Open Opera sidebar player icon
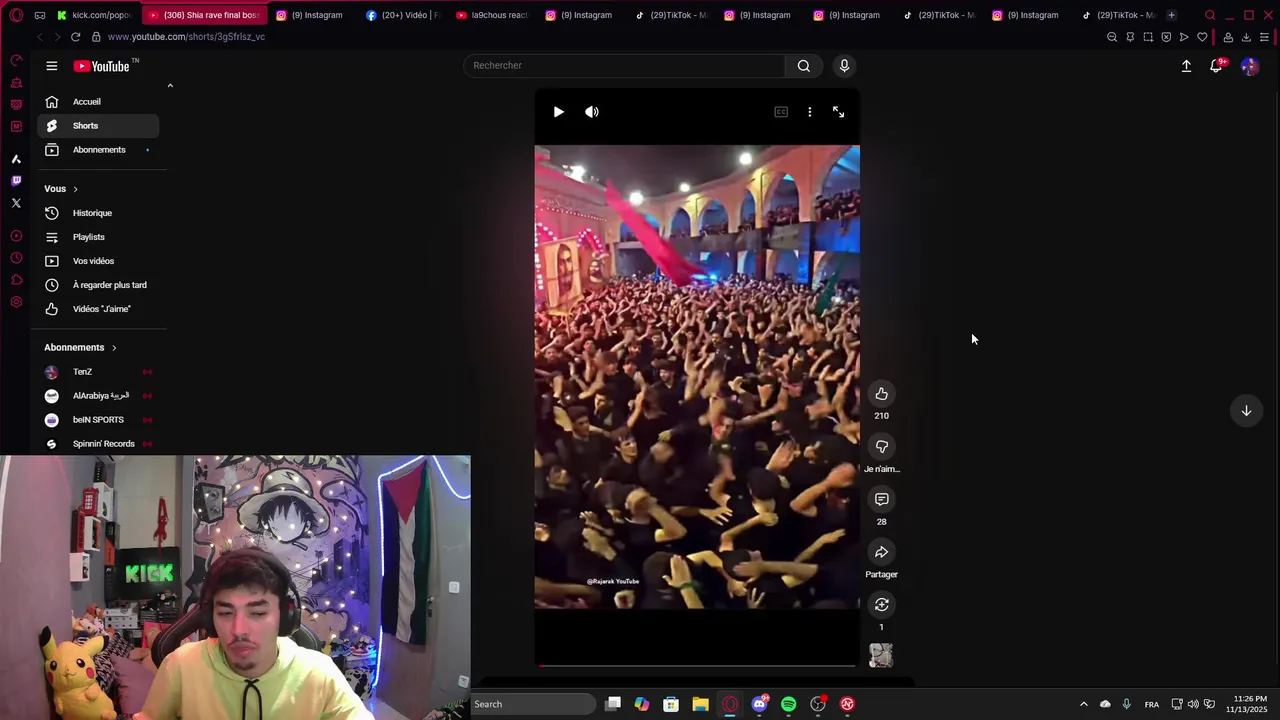Screen dimensions: 1280x720 point(16,236)
